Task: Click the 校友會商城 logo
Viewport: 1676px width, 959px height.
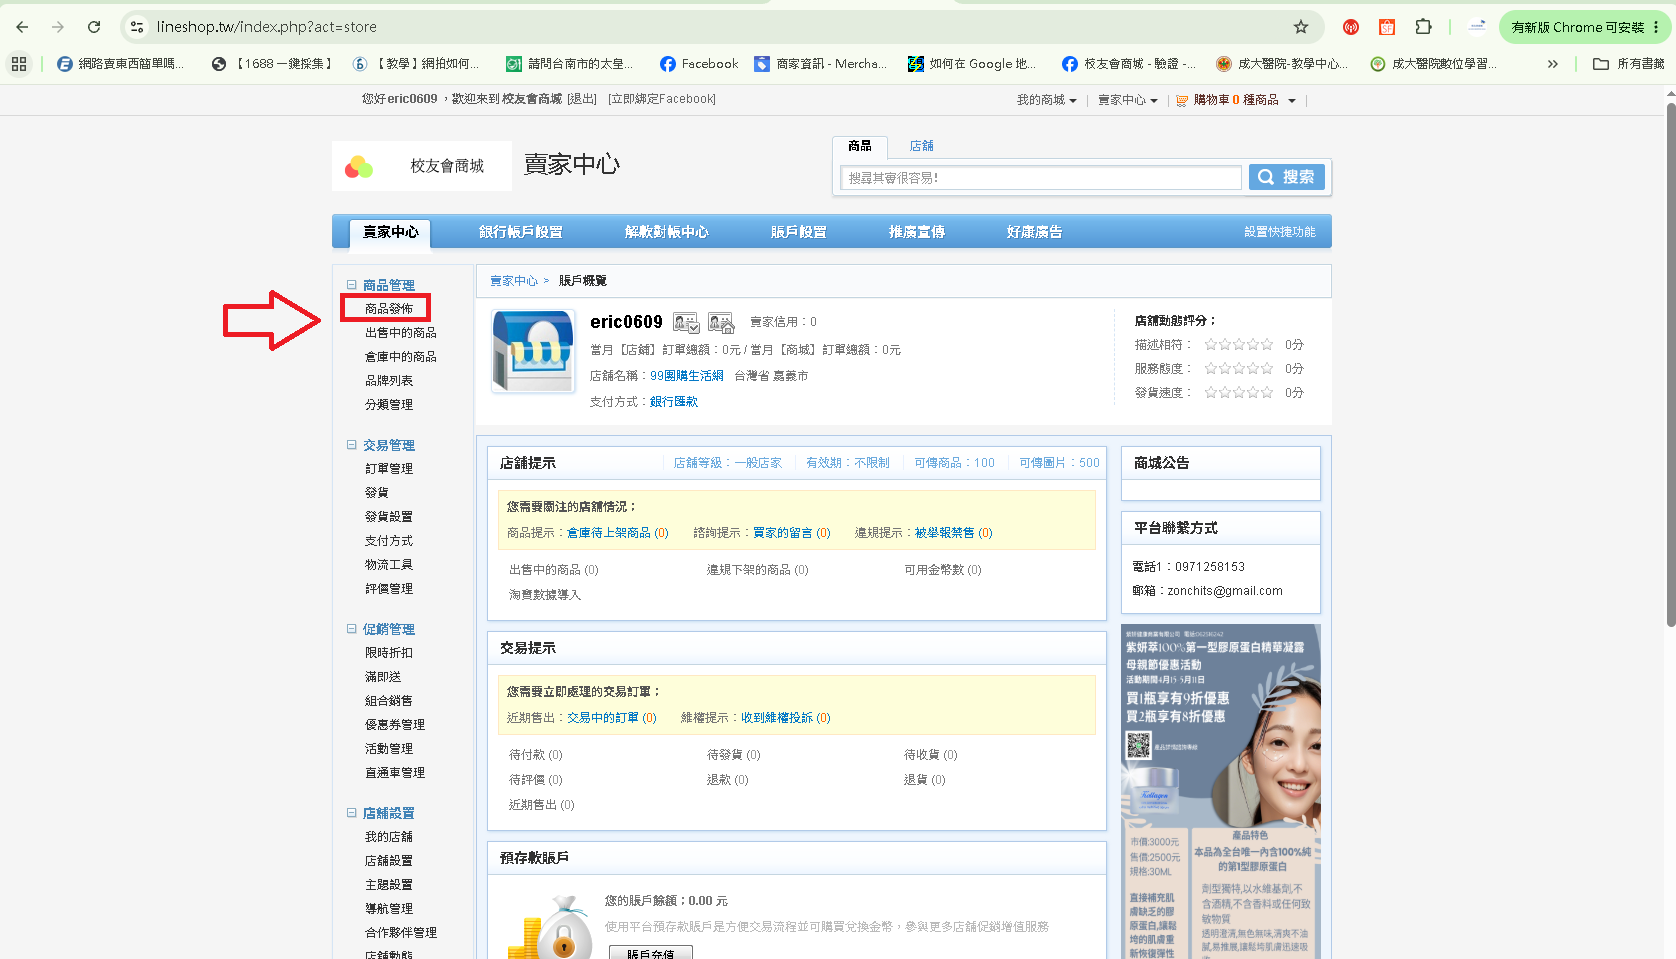Action: point(421,166)
